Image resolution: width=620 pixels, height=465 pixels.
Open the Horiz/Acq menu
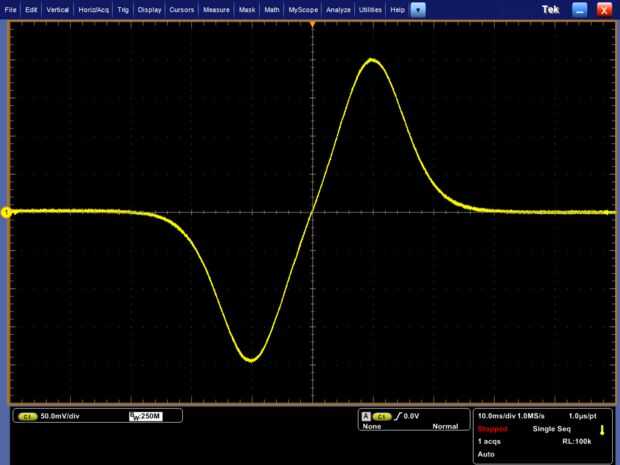(93, 9)
